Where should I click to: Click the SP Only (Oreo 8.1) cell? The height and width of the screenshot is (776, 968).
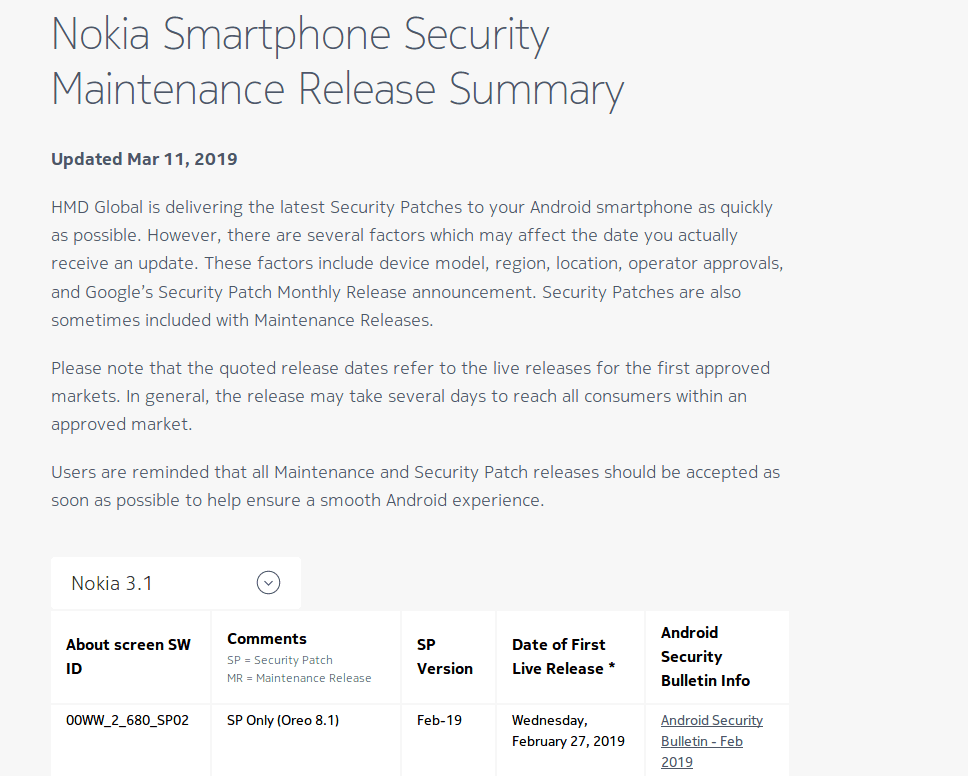click(283, 720)
